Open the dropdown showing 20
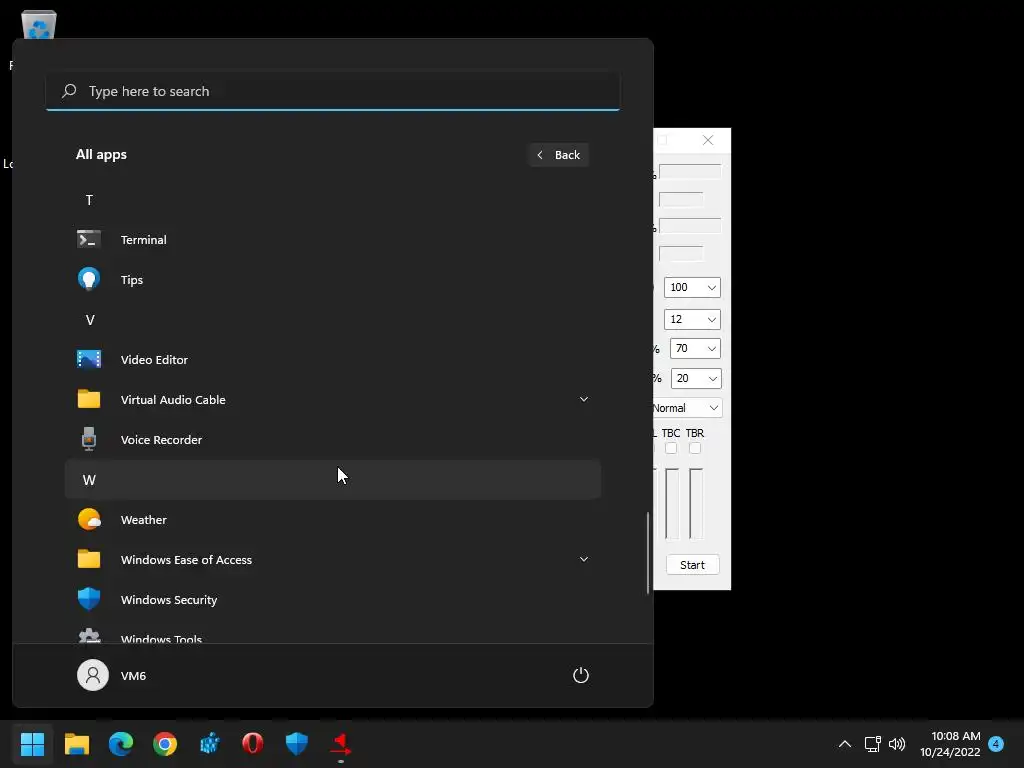The width and height of the screenshot is (1024, 768). [696, 378]
